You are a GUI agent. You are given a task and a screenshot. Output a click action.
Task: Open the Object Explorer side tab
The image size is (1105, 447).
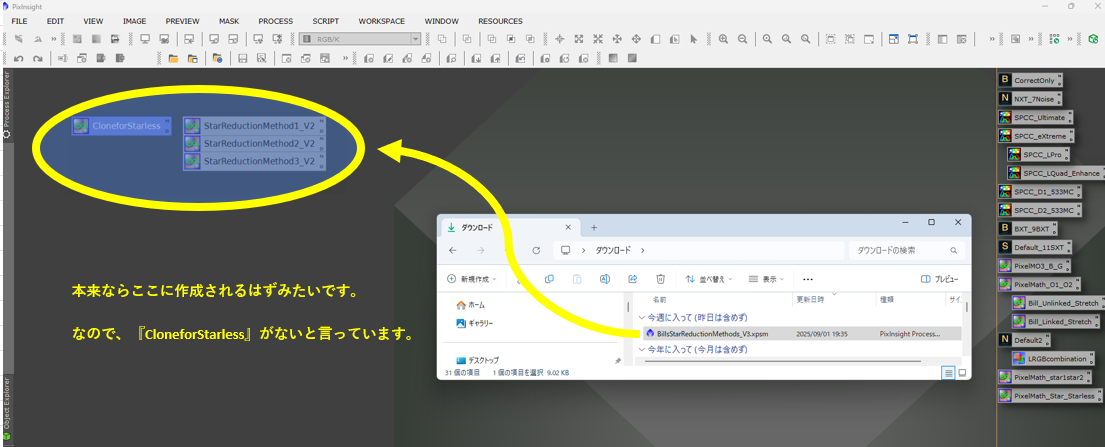(7, 409)
